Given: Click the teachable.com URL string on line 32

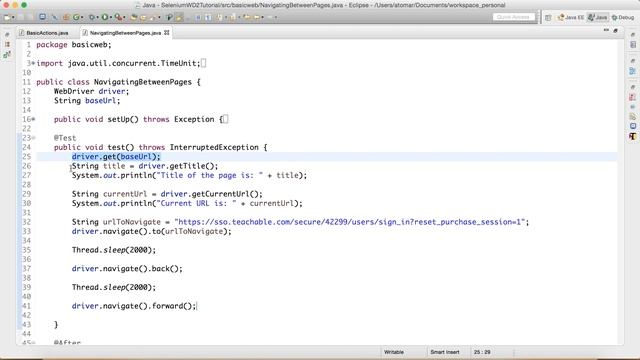Looking at the screenshot, I should [349, 222].
